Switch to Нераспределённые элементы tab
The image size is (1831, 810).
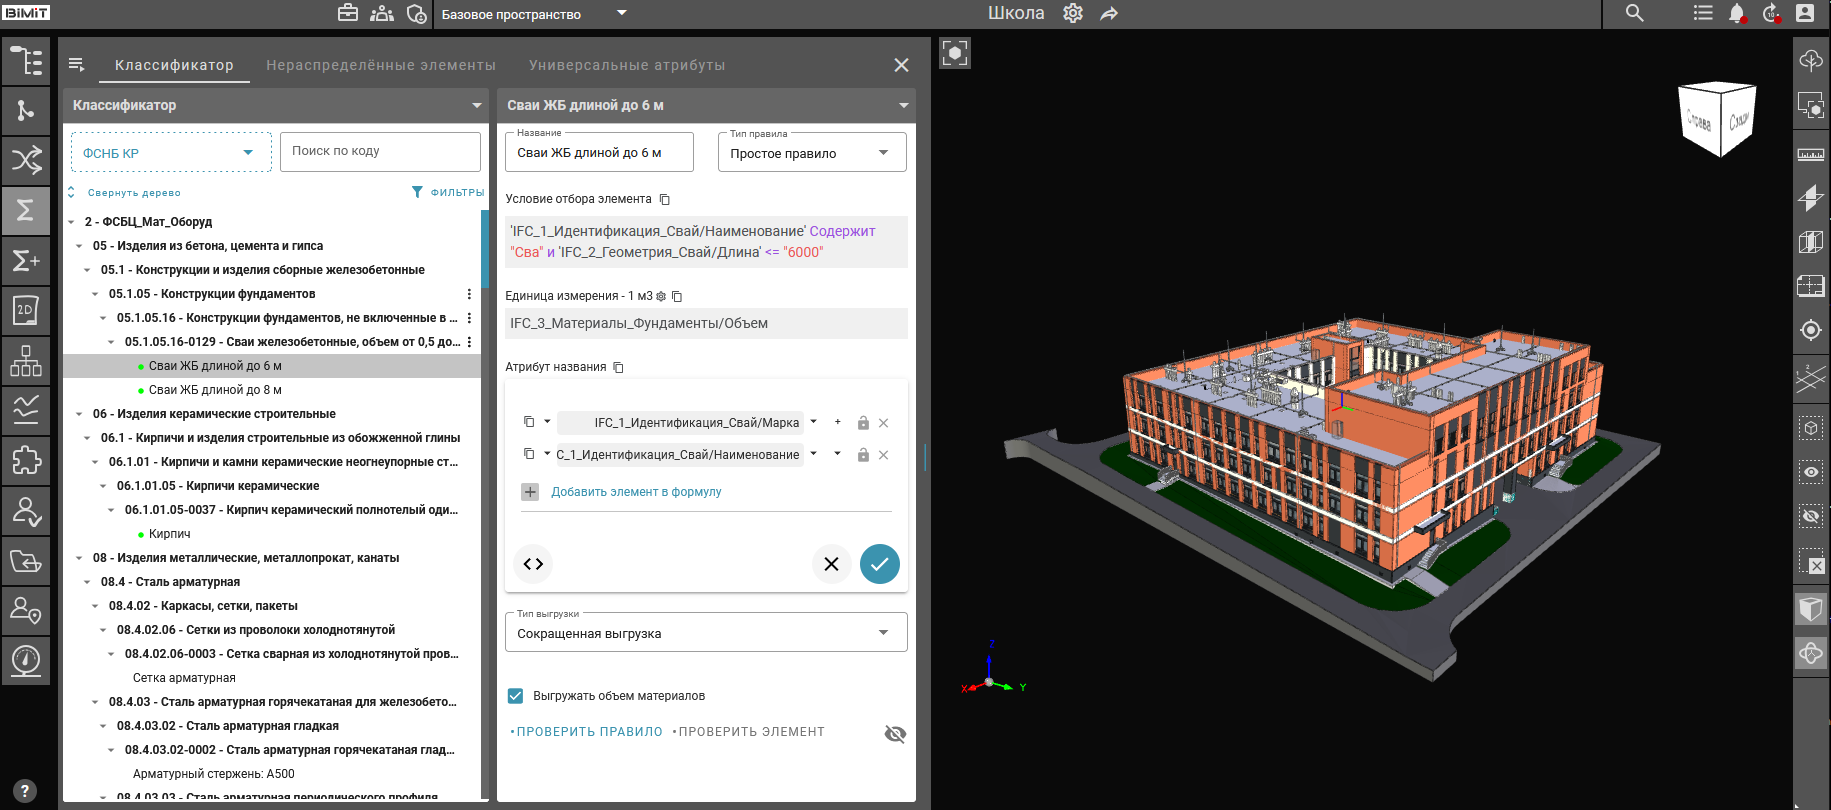pos(381,65)
